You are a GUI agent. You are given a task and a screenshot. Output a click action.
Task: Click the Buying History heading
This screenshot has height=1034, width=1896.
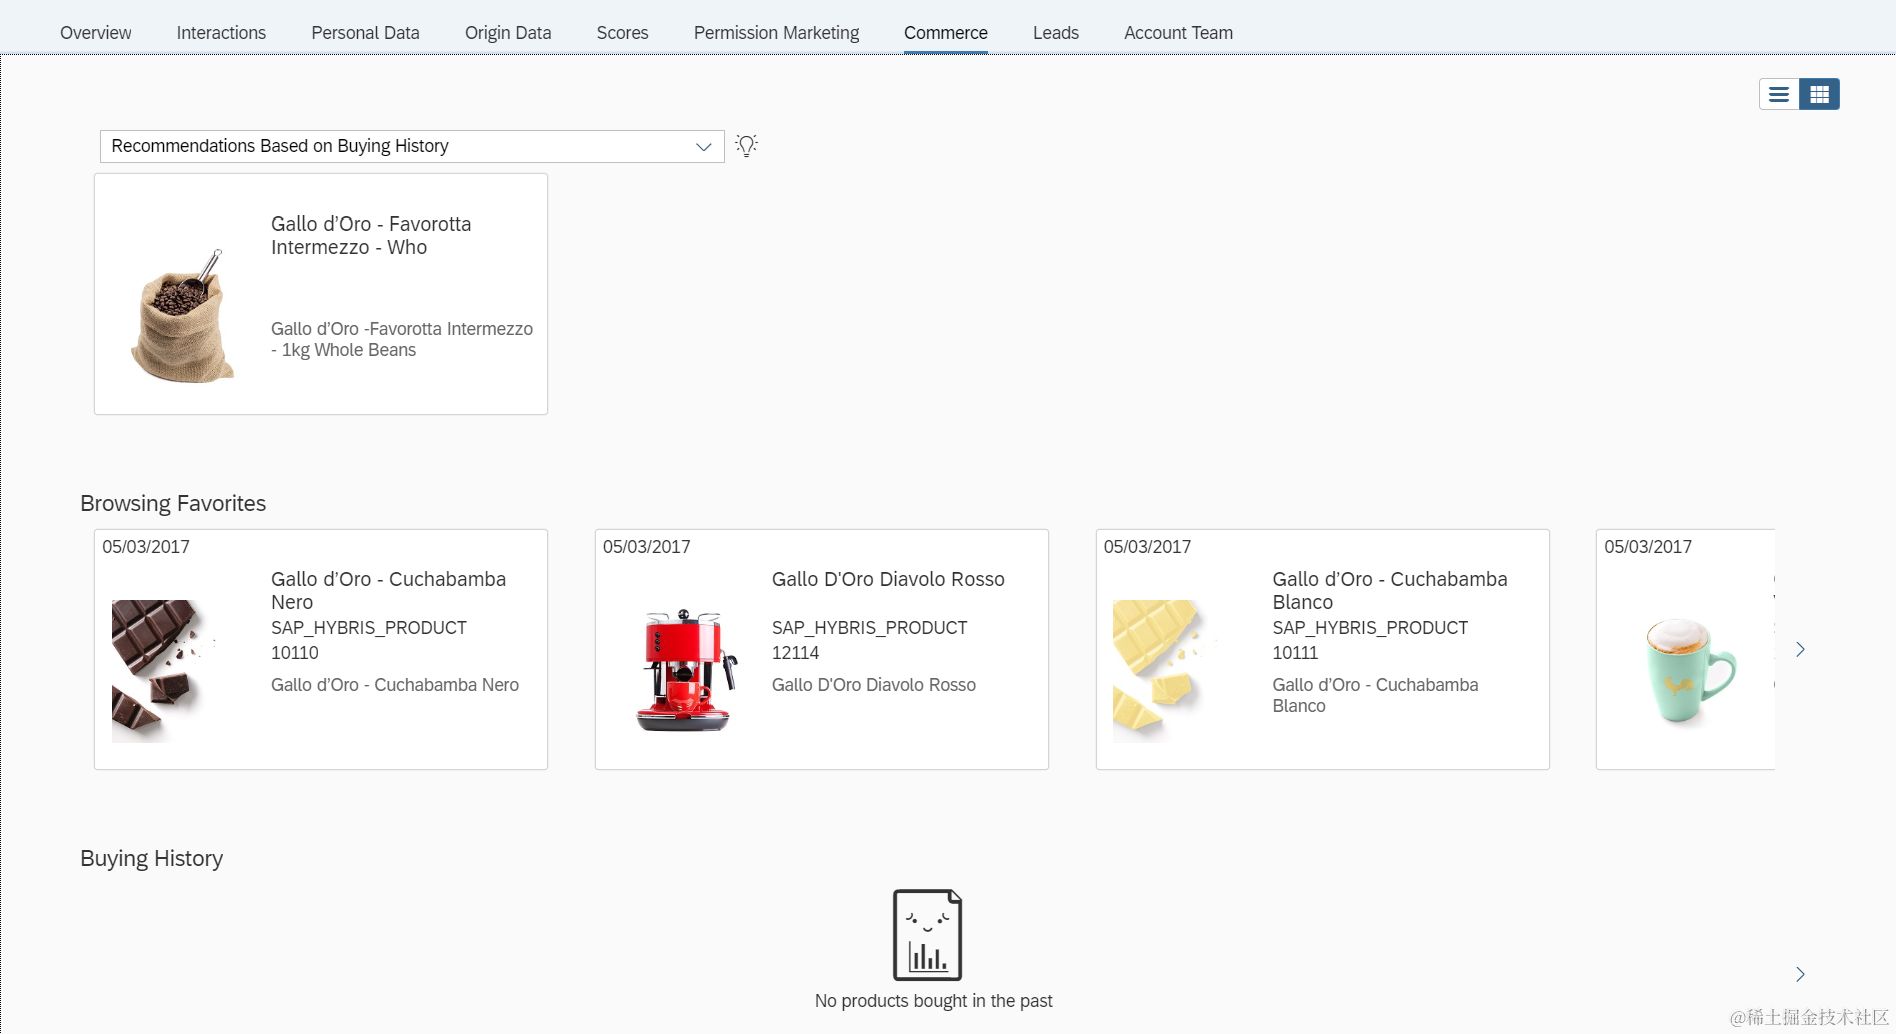point(152,858)
